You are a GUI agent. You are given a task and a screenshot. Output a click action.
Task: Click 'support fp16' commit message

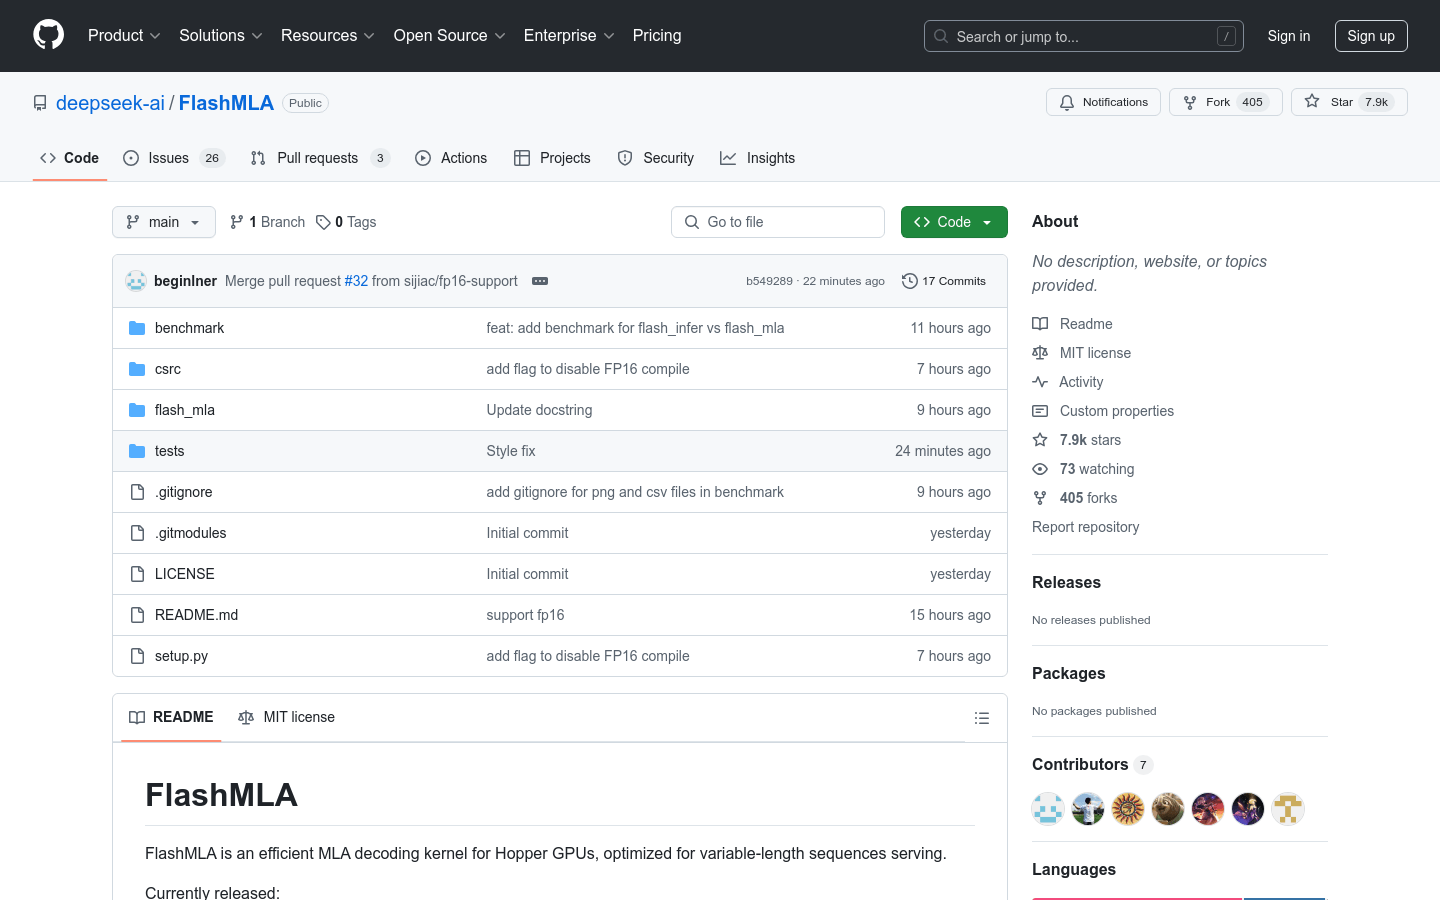coord(525,615)
